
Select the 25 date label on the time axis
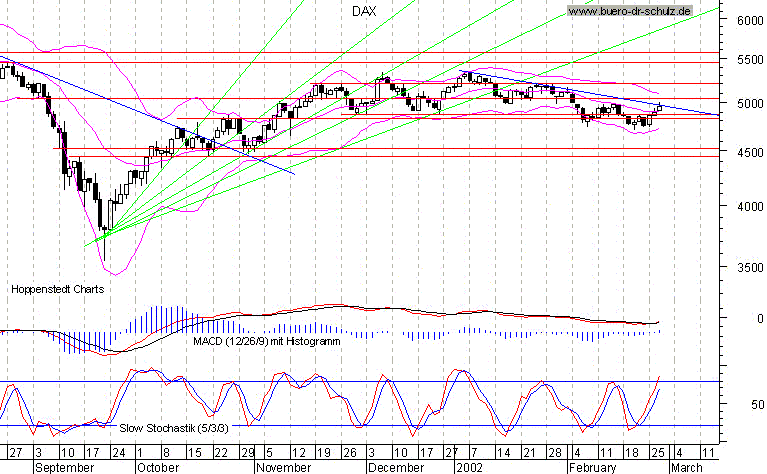click(658, 452)
